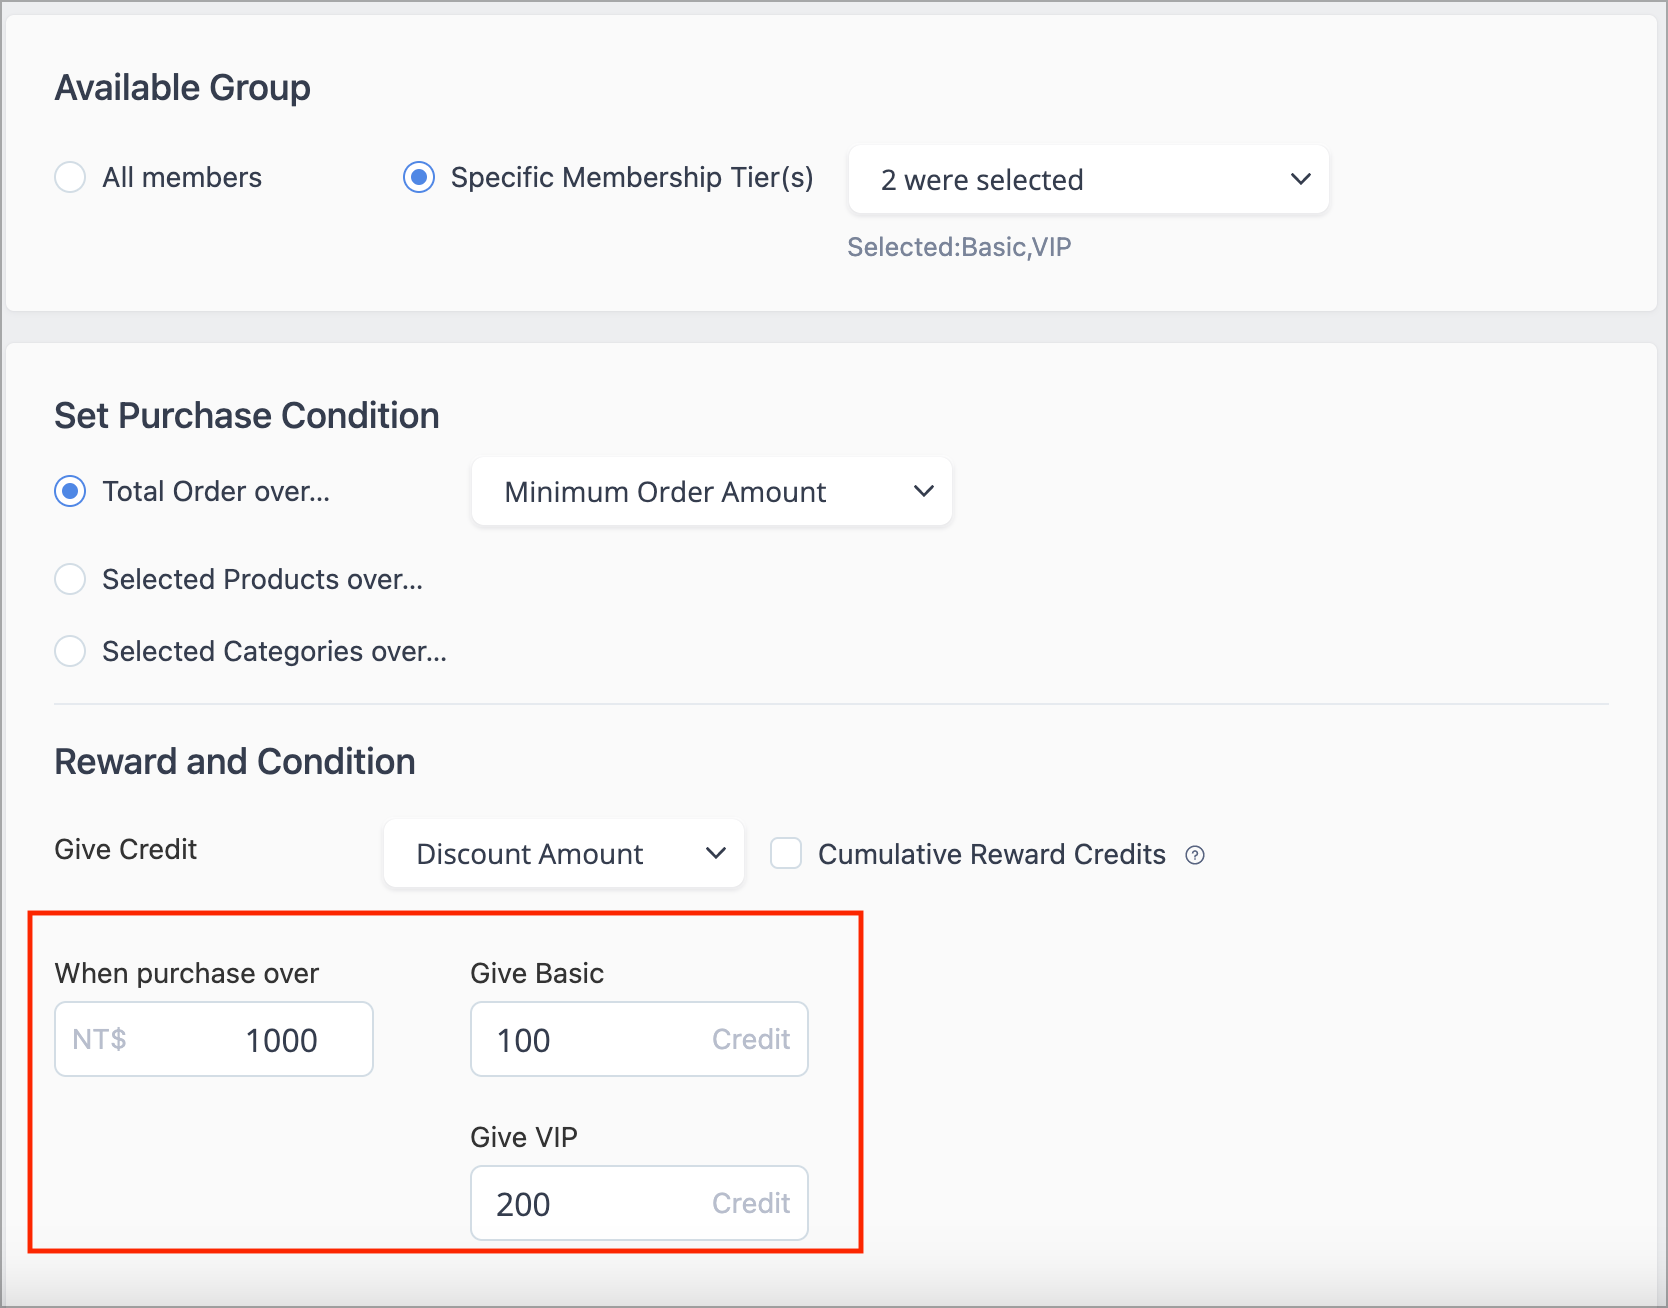Viewport: 1668px width, 1308px height.
Task: Click the 'Selected:Basic,VIP' helper text
Action: [x=958, y=247]
